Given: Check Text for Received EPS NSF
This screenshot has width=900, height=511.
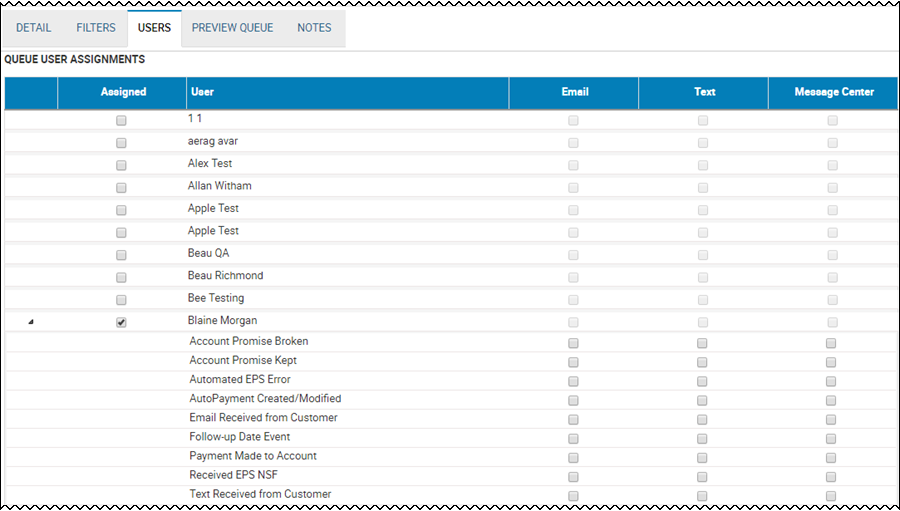Looking at the screenshot, I should [x=702, y=477].
